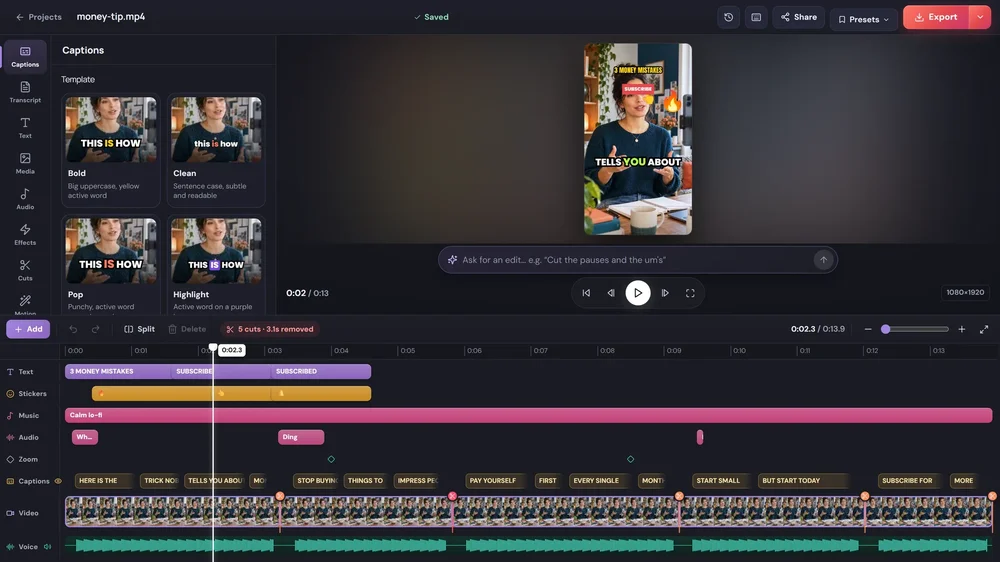Open the Audio sidebar panel
This screenshot has width=1000, height=562.
[x=25, y=199]
